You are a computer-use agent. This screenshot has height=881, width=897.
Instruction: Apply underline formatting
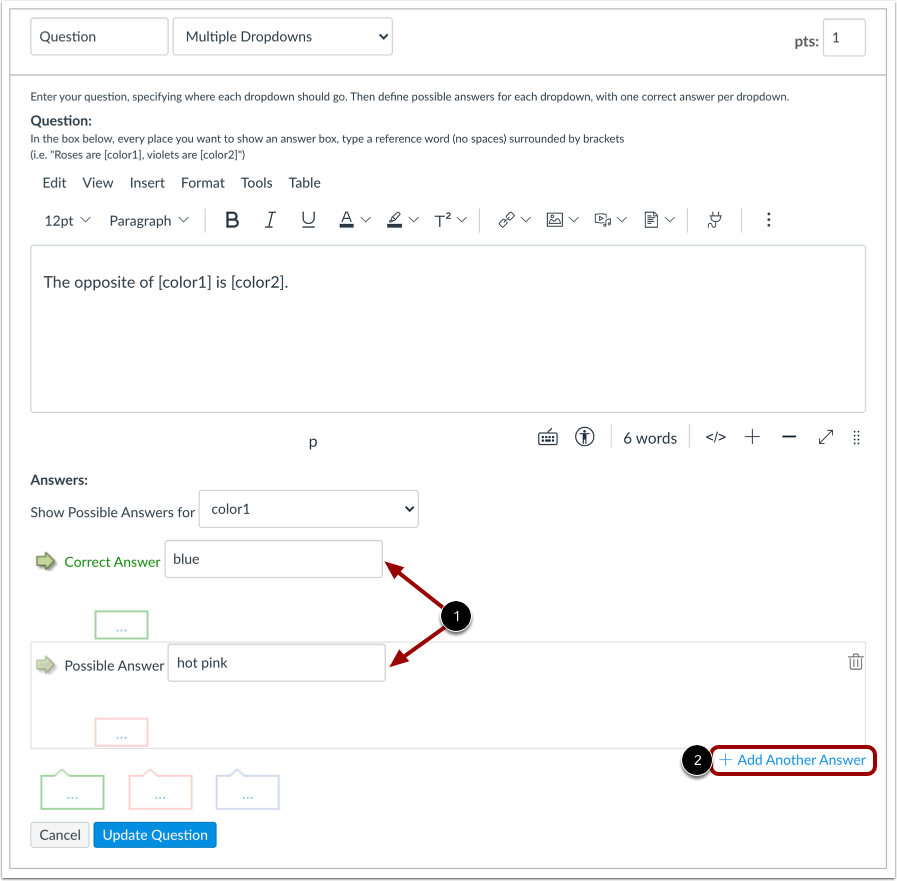[x=308, y=219]
